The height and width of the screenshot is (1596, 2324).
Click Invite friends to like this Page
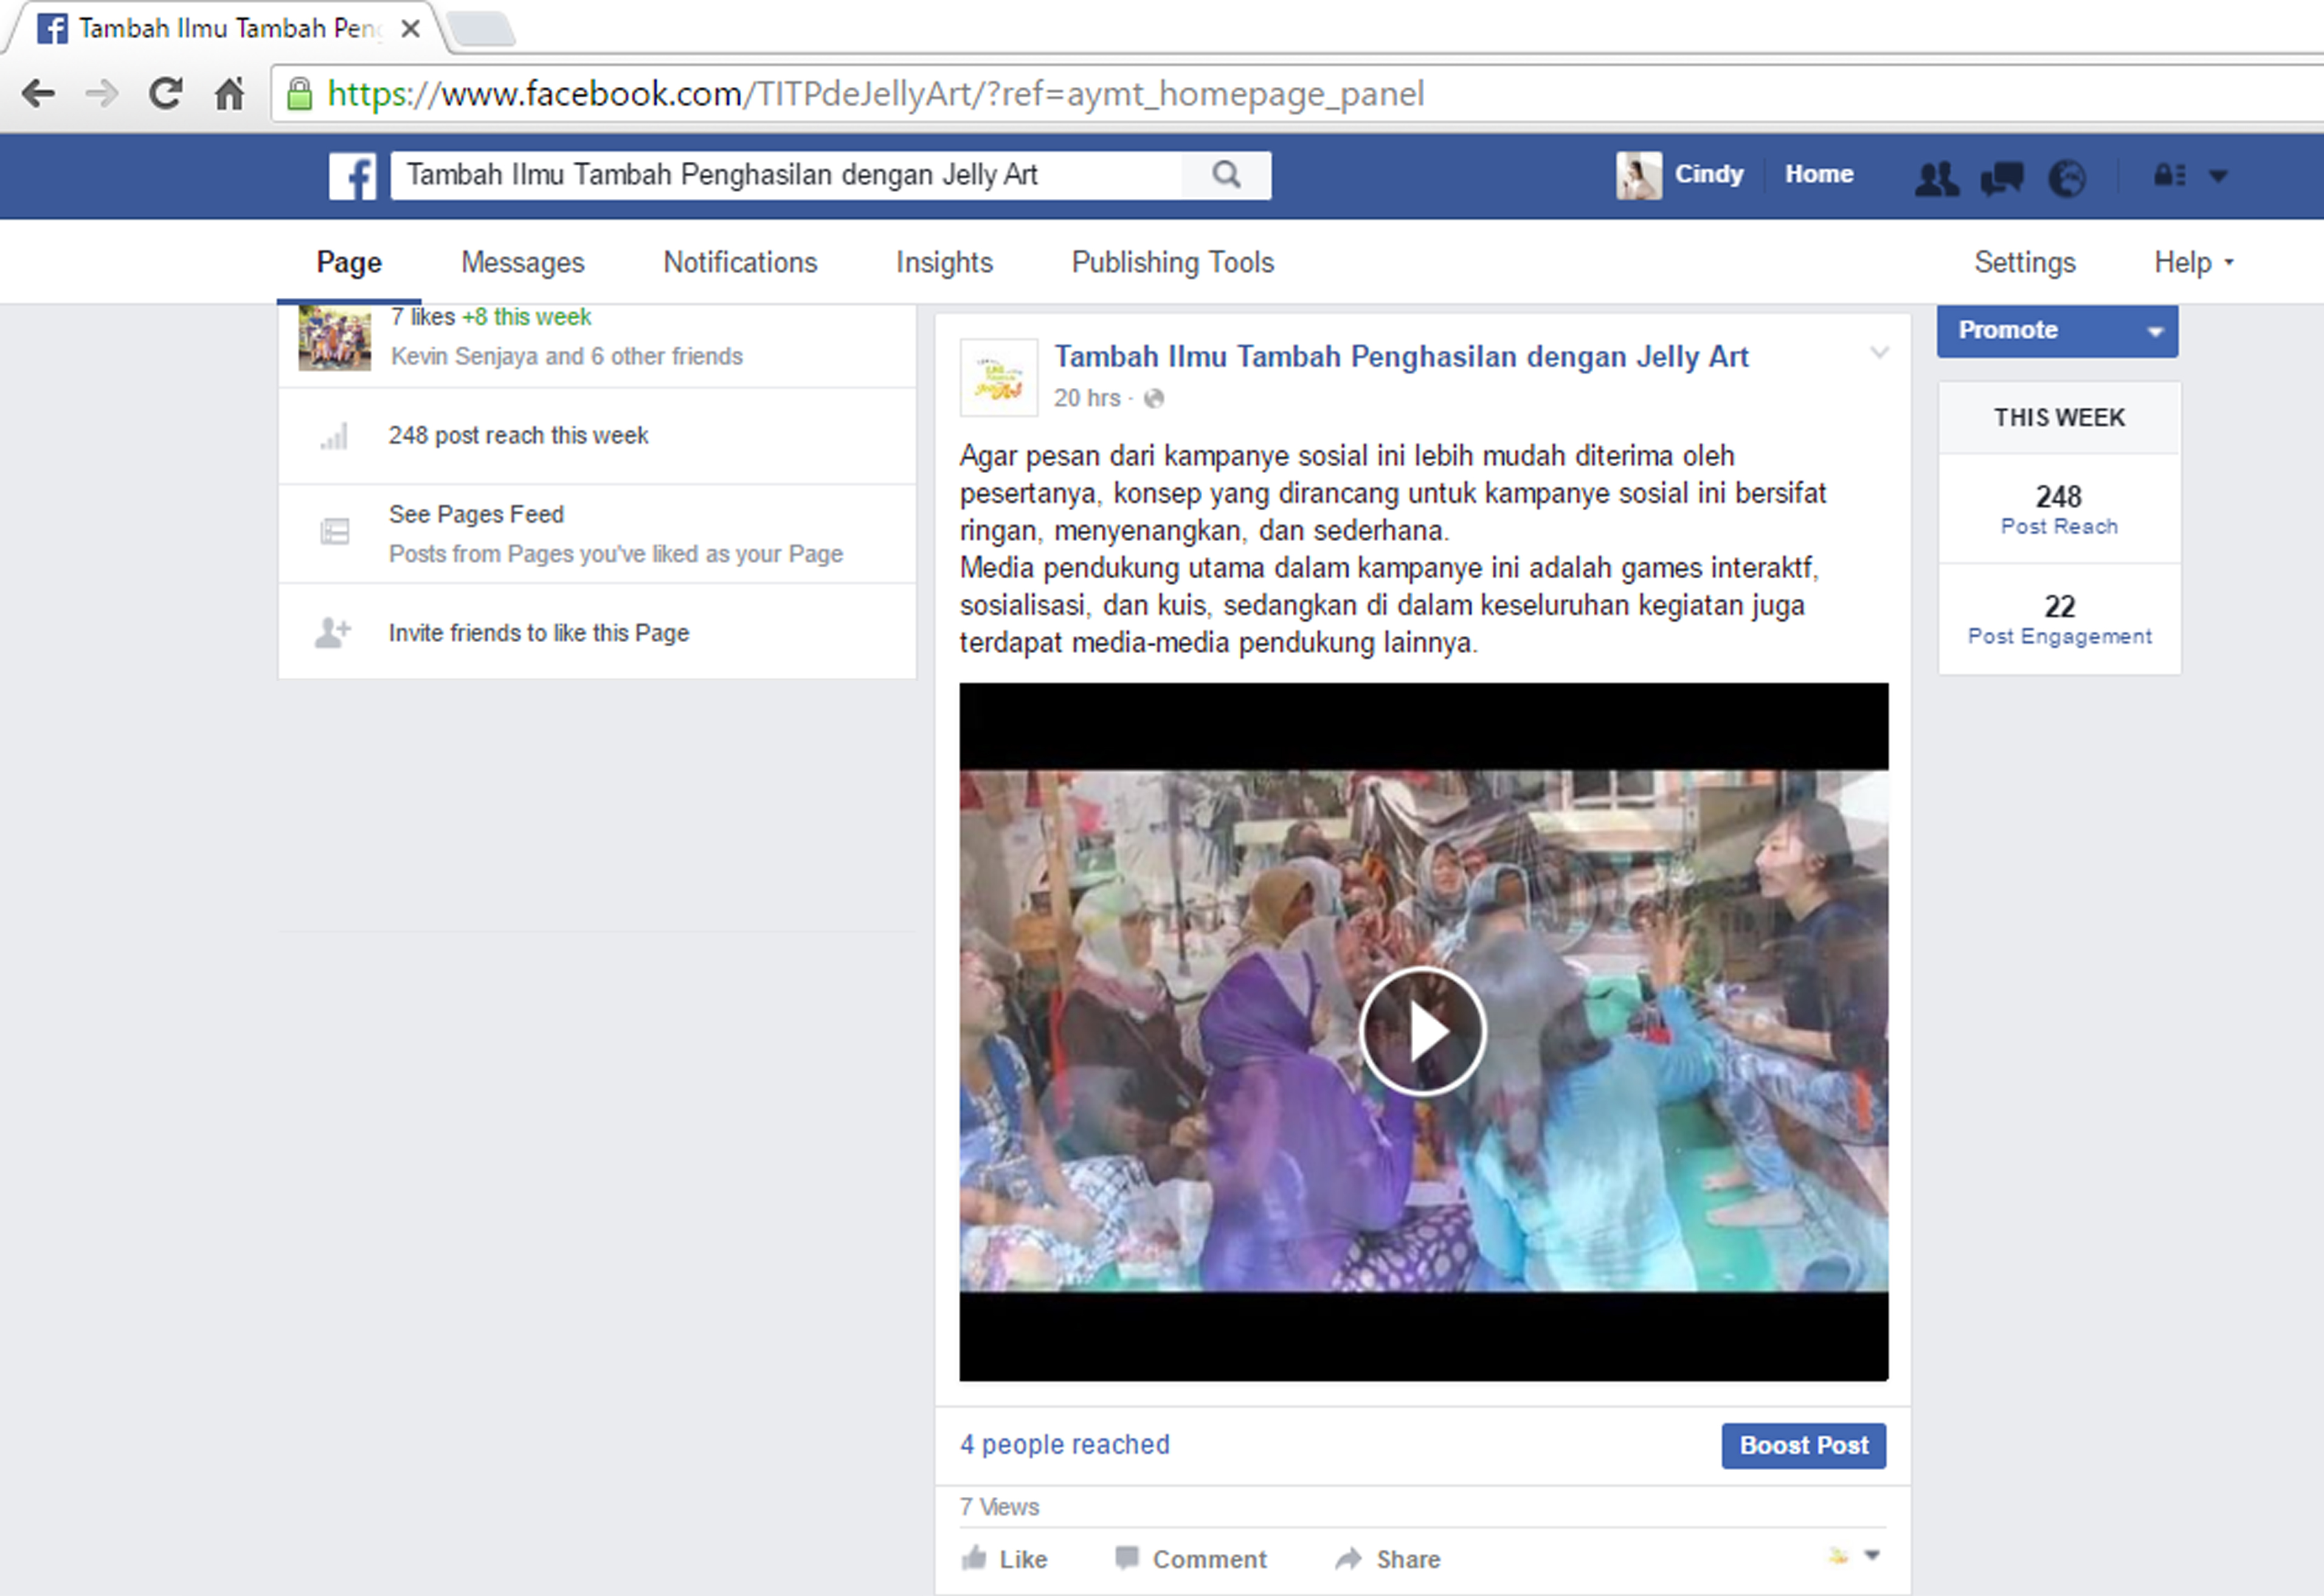pyautogui.click(x=538, y=633)
